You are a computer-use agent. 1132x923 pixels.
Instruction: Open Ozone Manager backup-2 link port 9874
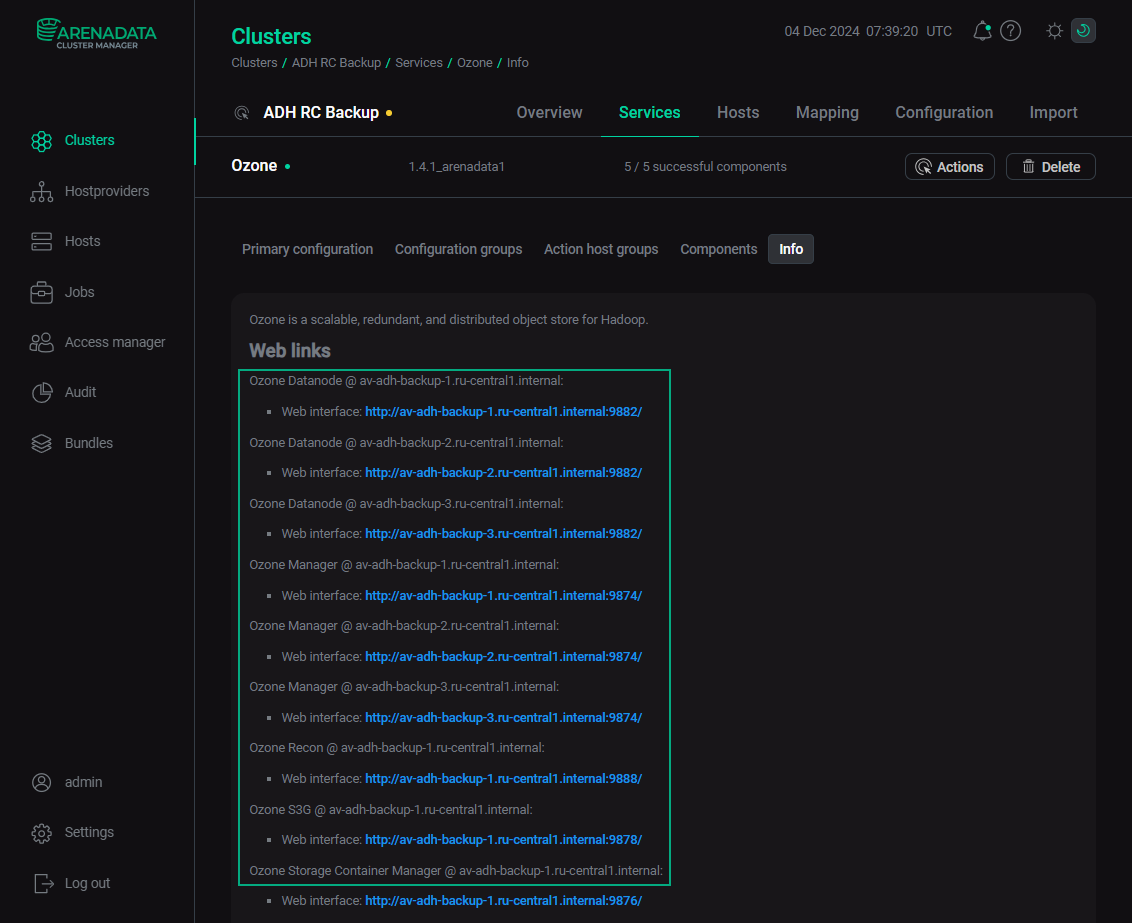point(503,657)
